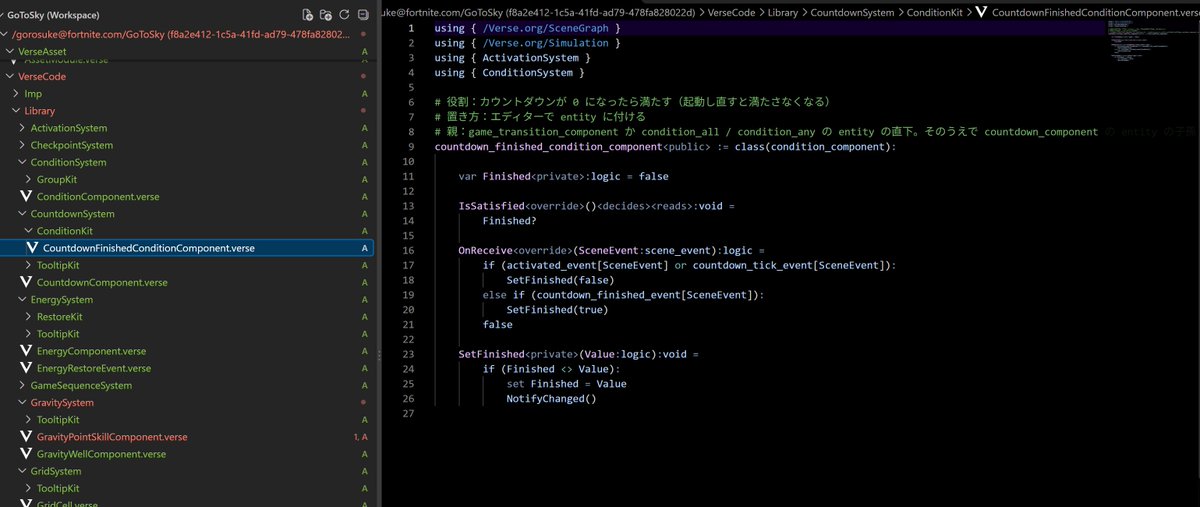The height and width of the screenshot is (507, 1200).
Task: Click 'set Finished = Value' on line 25
Action: pos(566,384)
